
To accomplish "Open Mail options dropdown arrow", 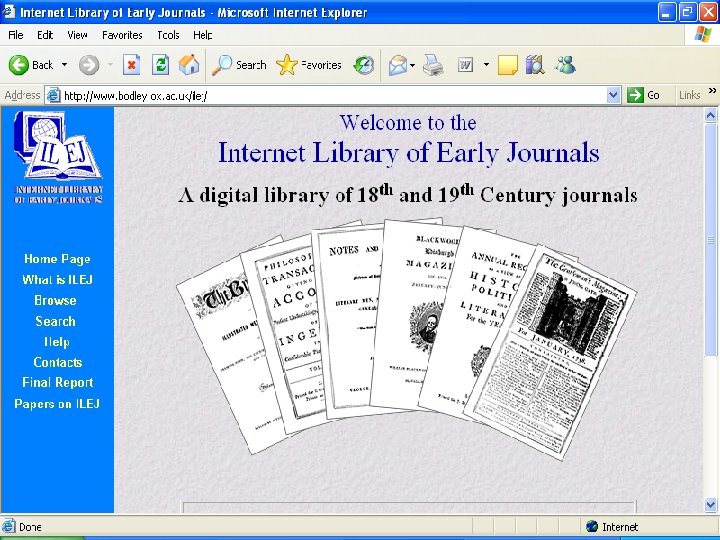I will point(412,65).
